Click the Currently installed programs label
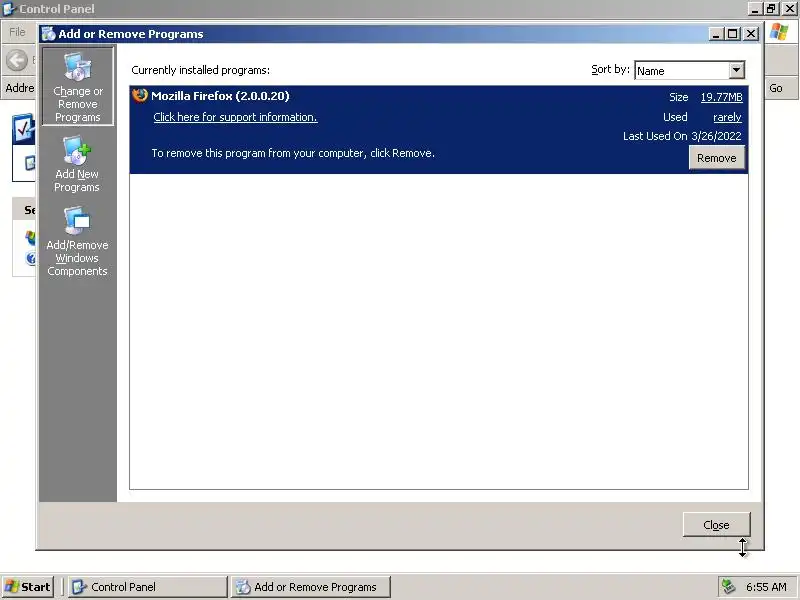This screenshot has height=600, width=800. (201, 70)
